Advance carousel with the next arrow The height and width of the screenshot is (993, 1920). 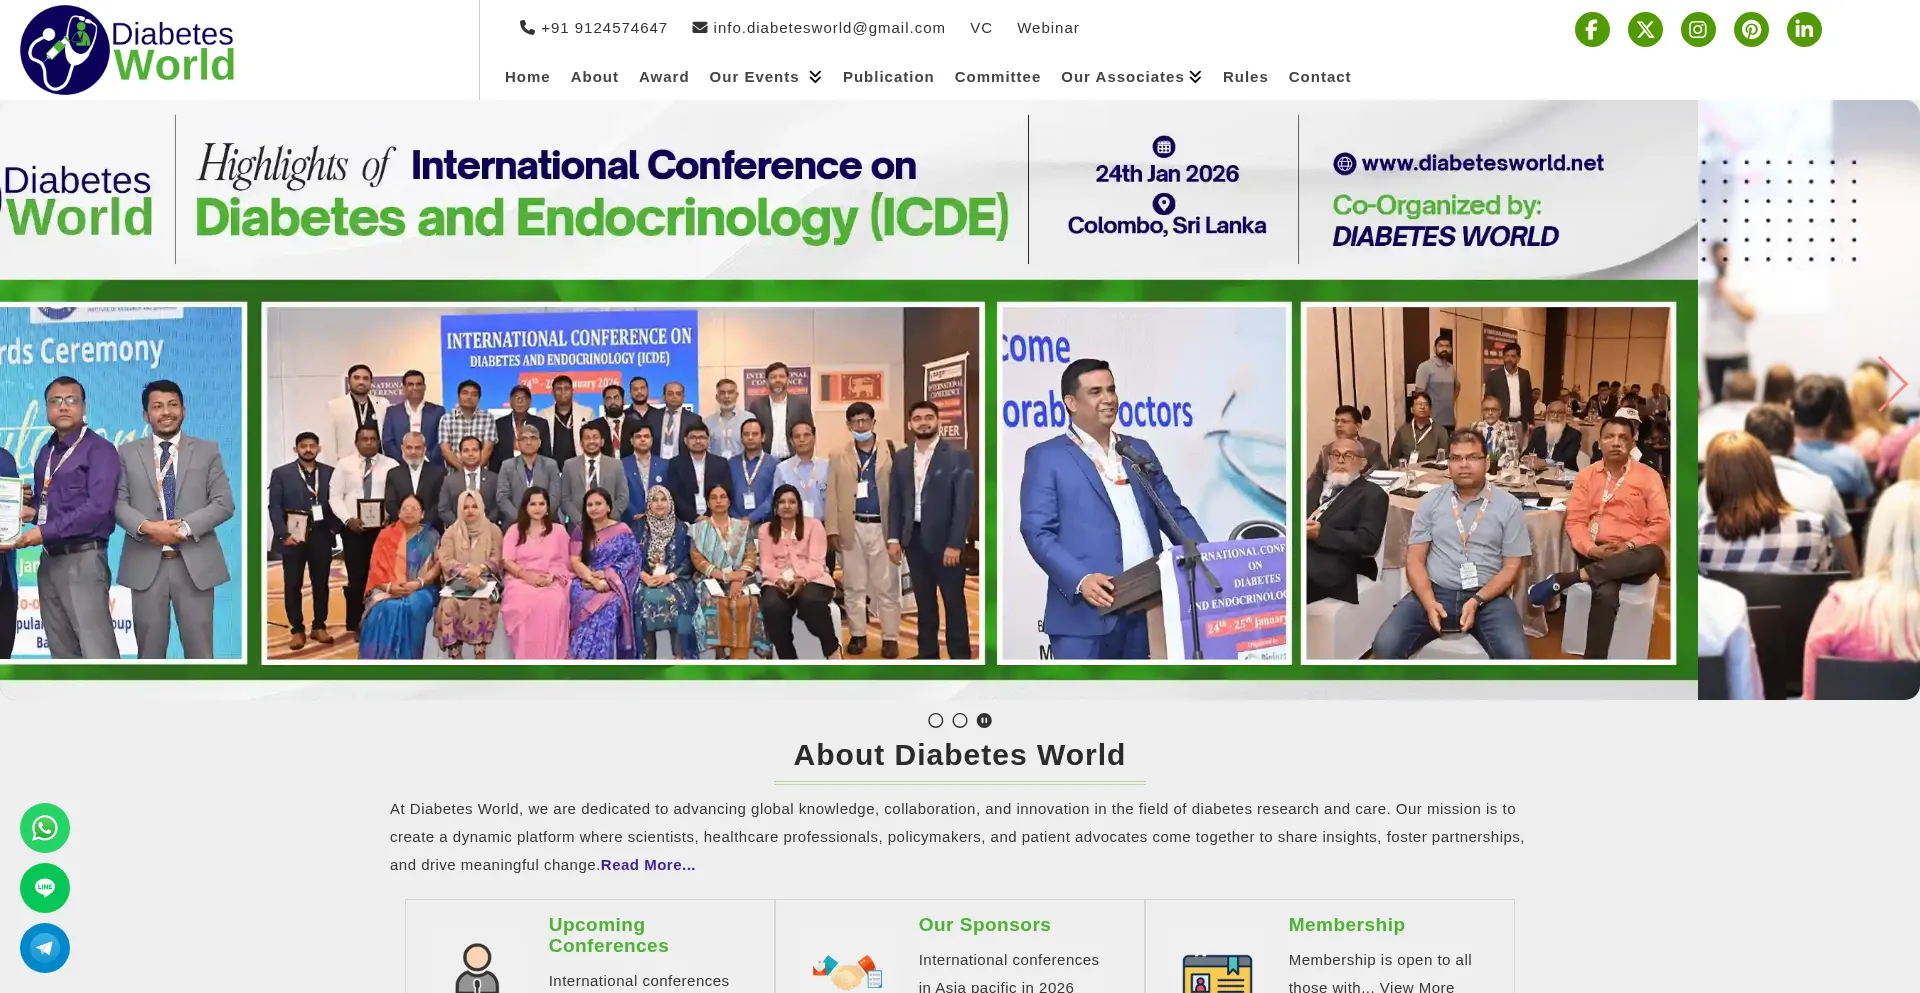click(x=1892, y=384)
